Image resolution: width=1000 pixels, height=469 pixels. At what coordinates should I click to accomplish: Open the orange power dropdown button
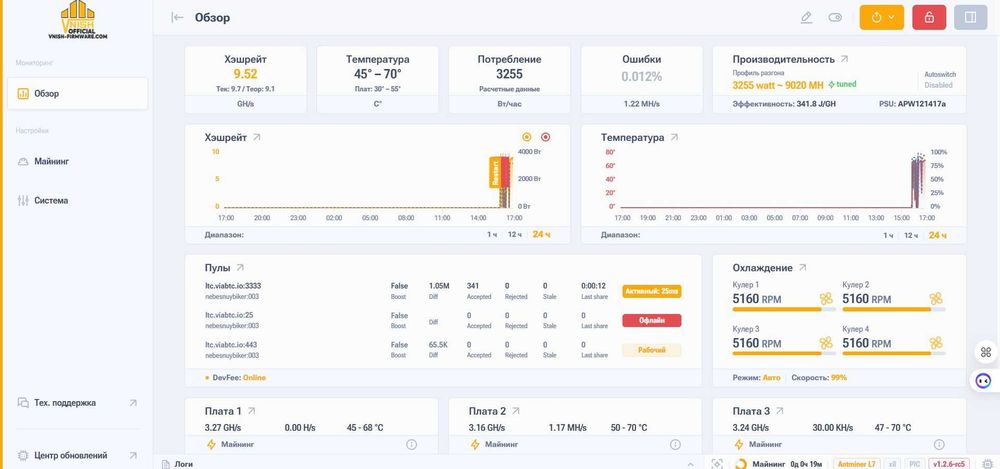click(x=881, y=17)
